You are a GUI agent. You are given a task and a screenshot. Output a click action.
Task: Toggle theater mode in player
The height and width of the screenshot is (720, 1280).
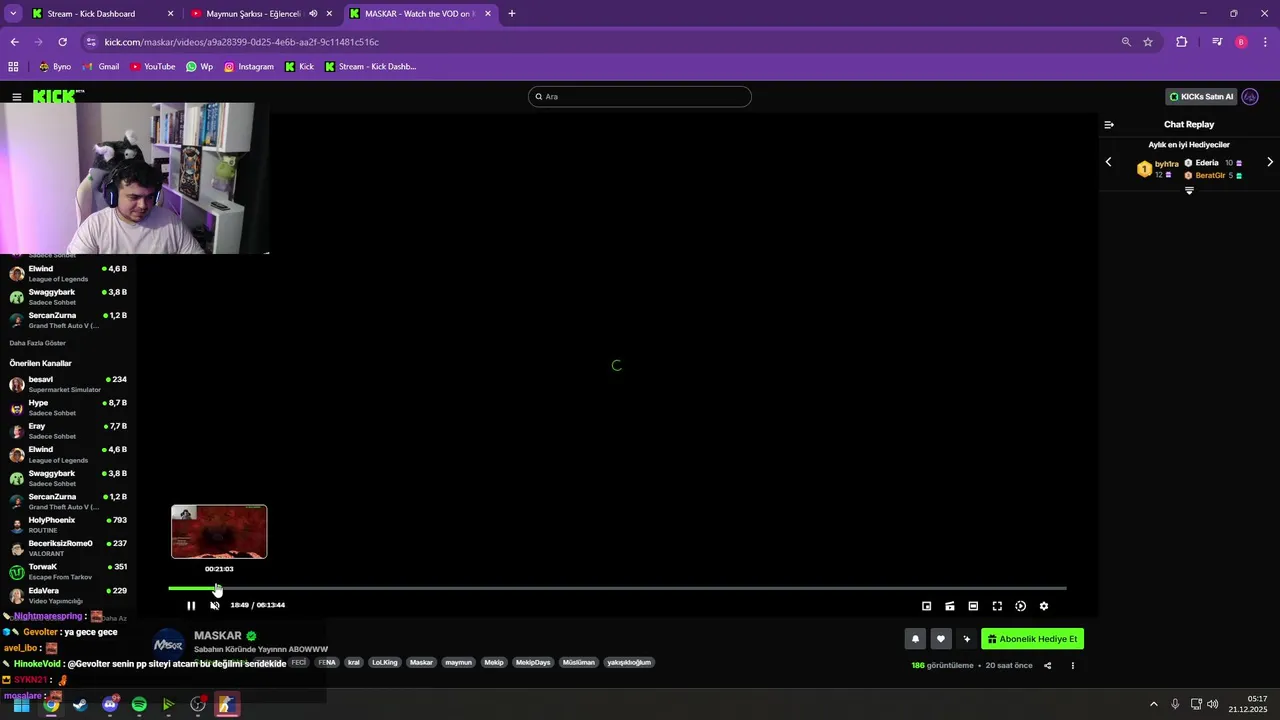point(973,606)
